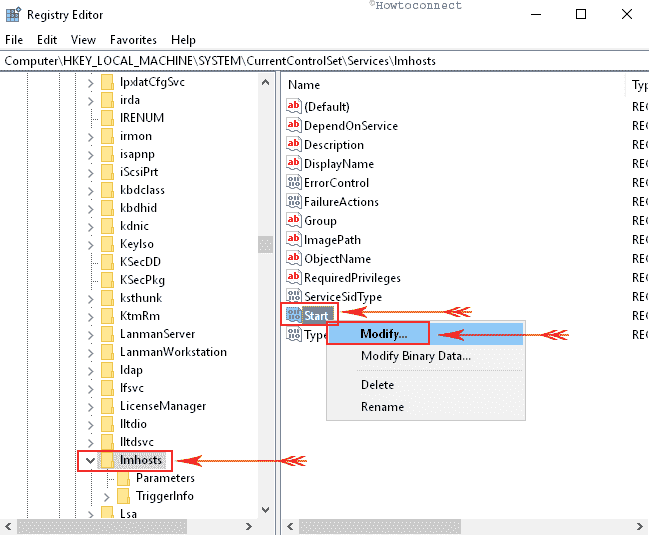Expand the isapnp tree node
This screenshot has height=535, width=649.
pyautogui.click(x=91, y=155)
